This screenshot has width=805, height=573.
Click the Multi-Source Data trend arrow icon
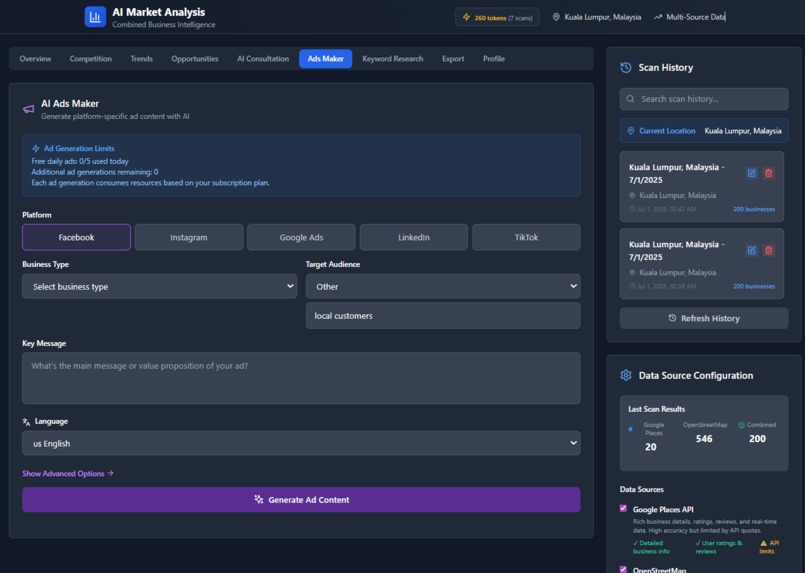click(658, 17)
